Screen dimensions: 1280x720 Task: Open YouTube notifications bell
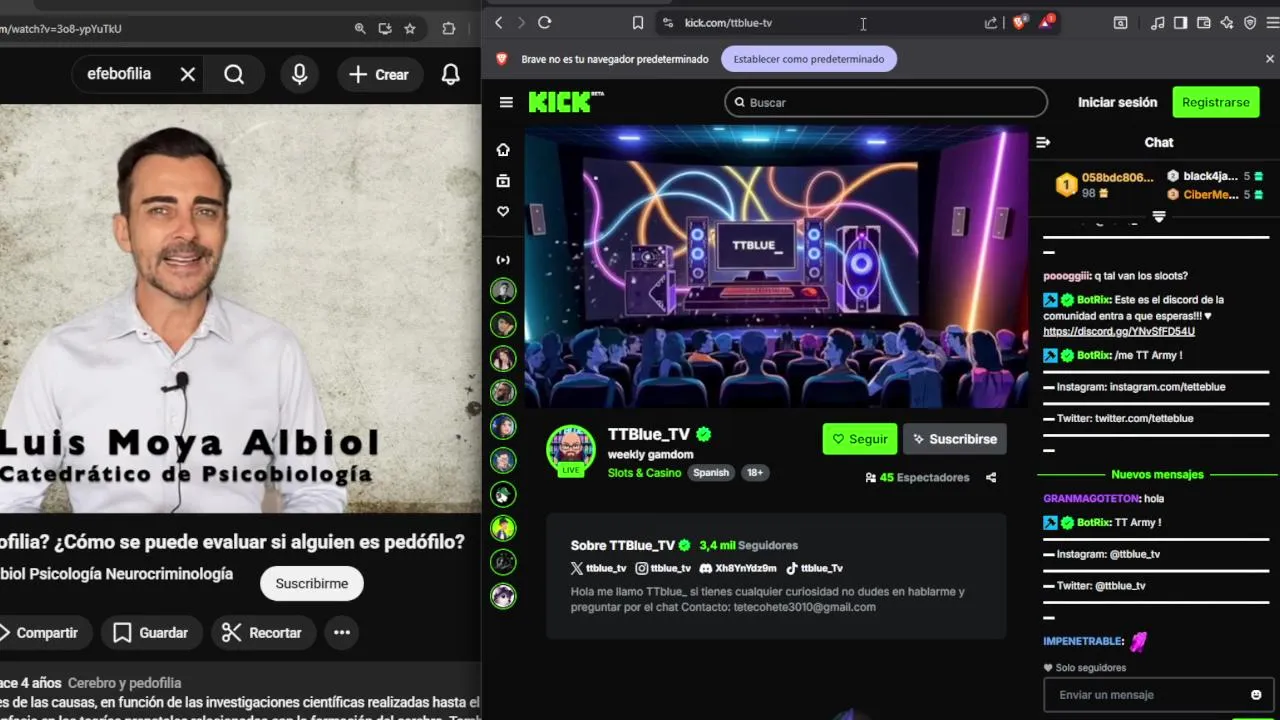click(x=451, y=74)
